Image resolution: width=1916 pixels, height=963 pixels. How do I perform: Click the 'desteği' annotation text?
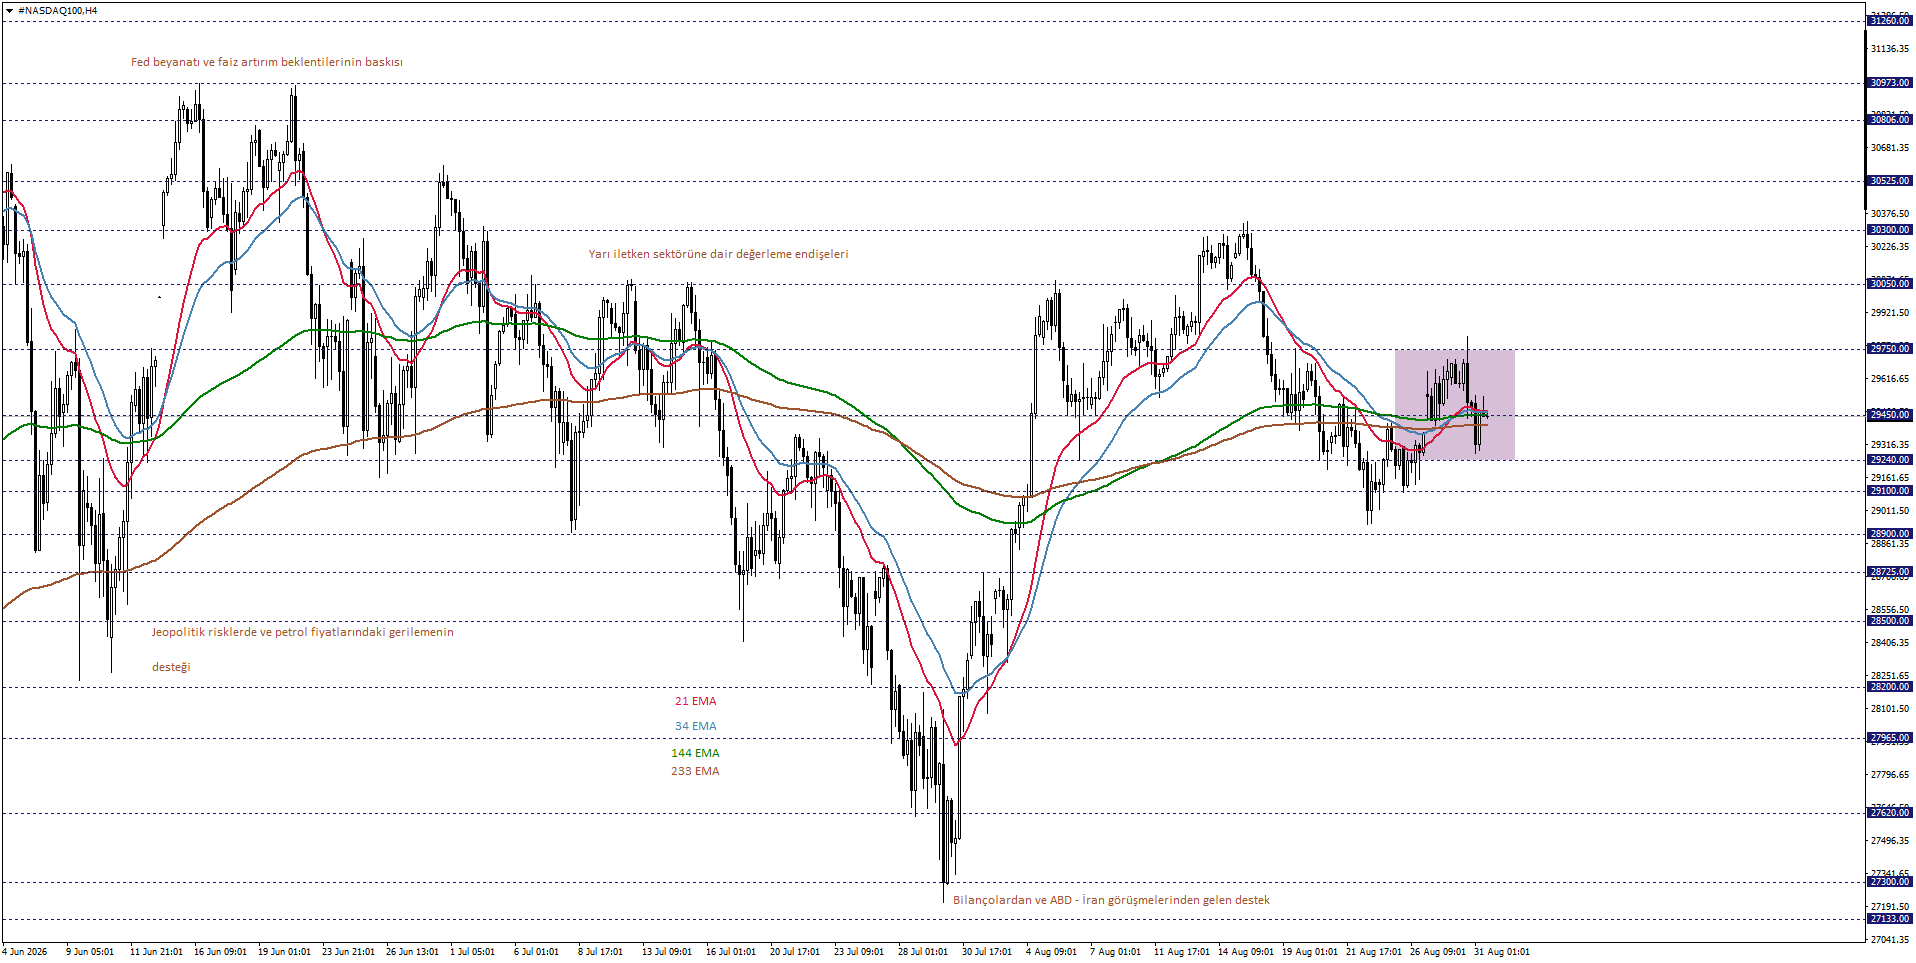(171, 667)
